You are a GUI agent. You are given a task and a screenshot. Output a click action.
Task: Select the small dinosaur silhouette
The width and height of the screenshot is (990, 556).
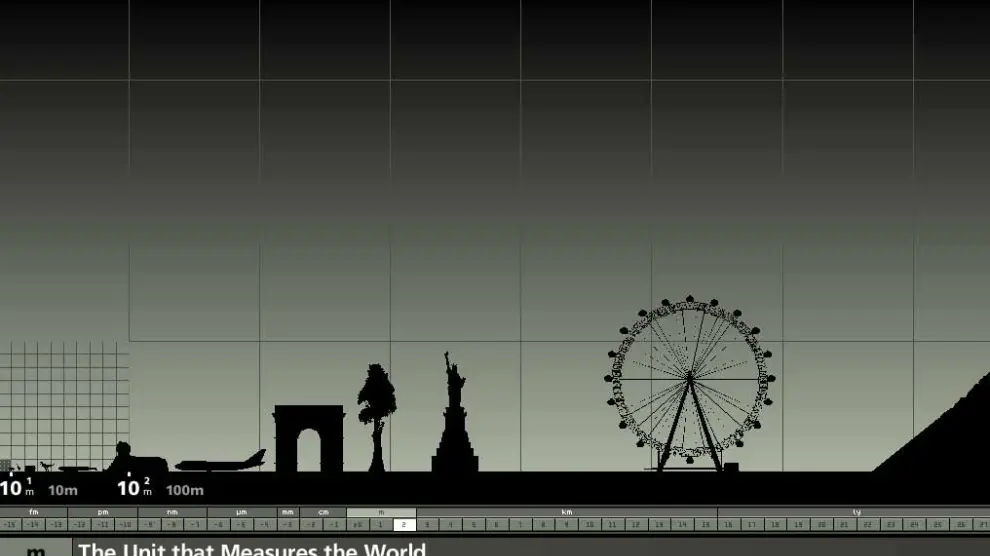(x=46, y=465)
